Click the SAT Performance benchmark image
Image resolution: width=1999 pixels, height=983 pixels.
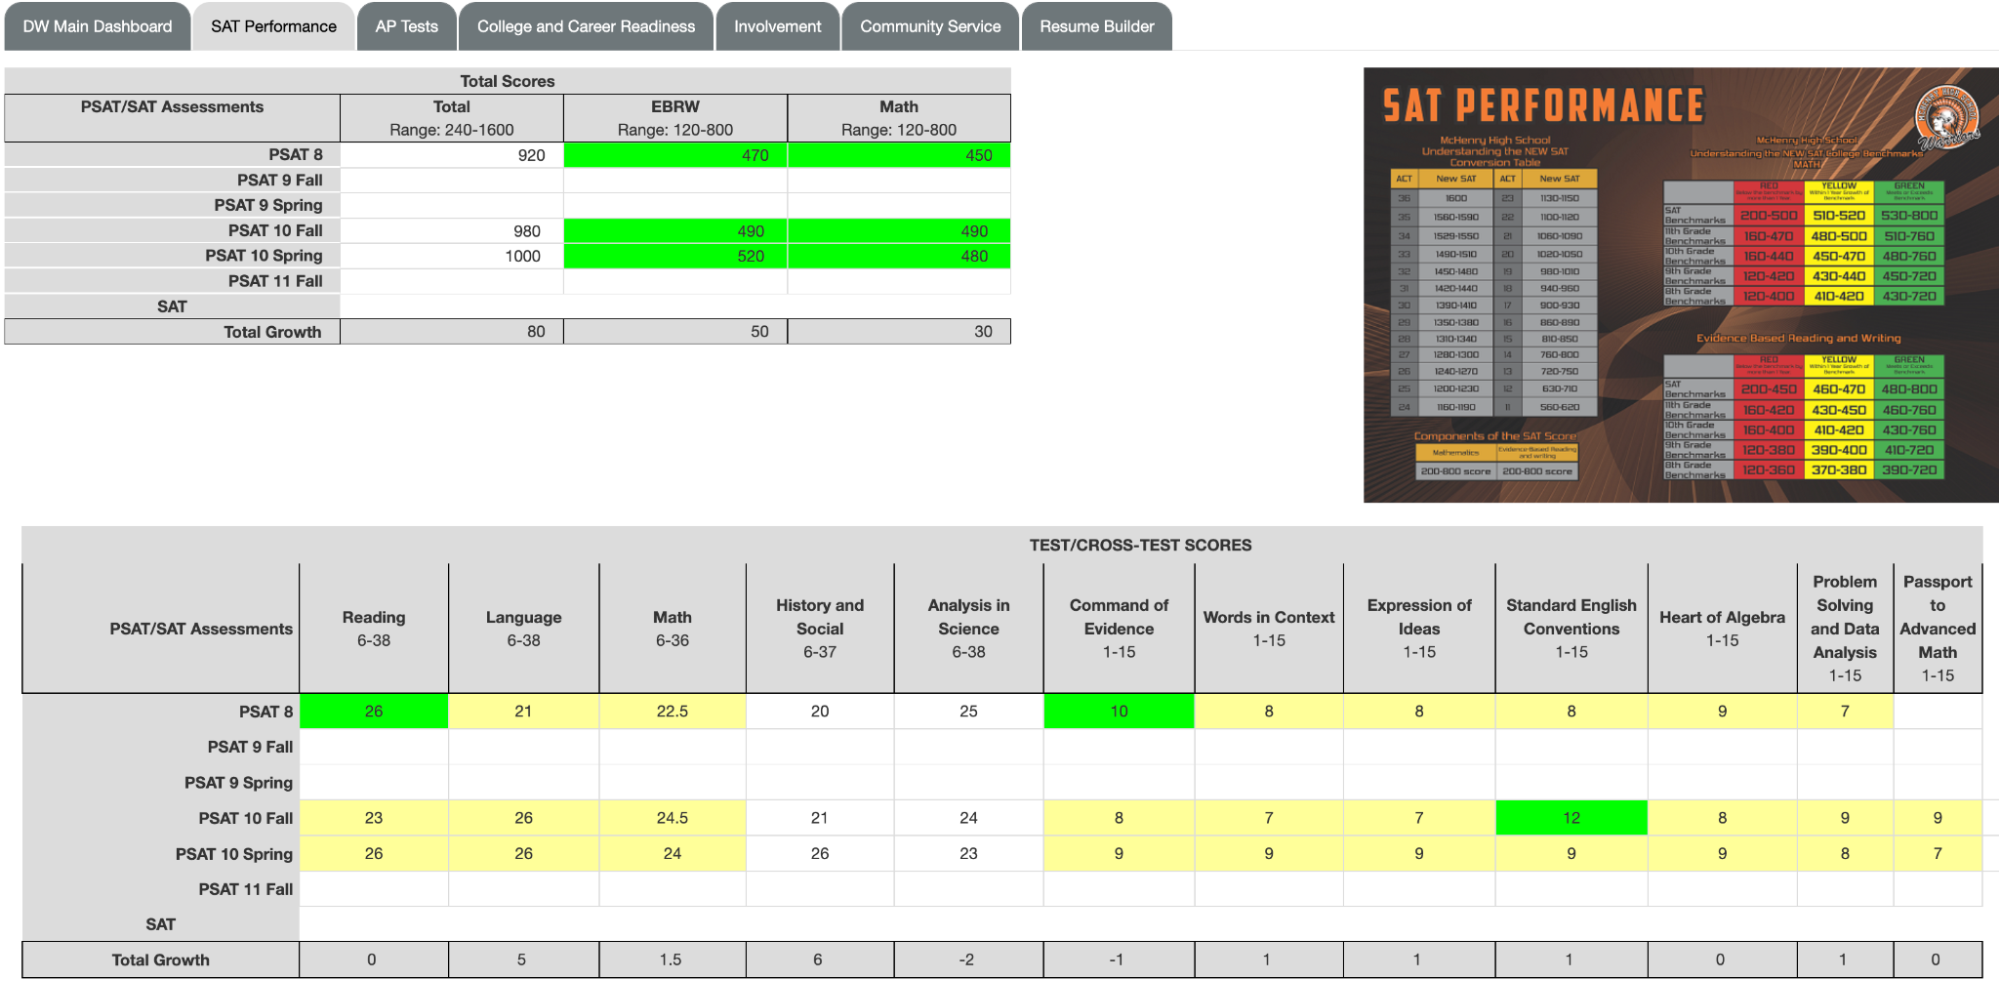(x=1680, y=285)
